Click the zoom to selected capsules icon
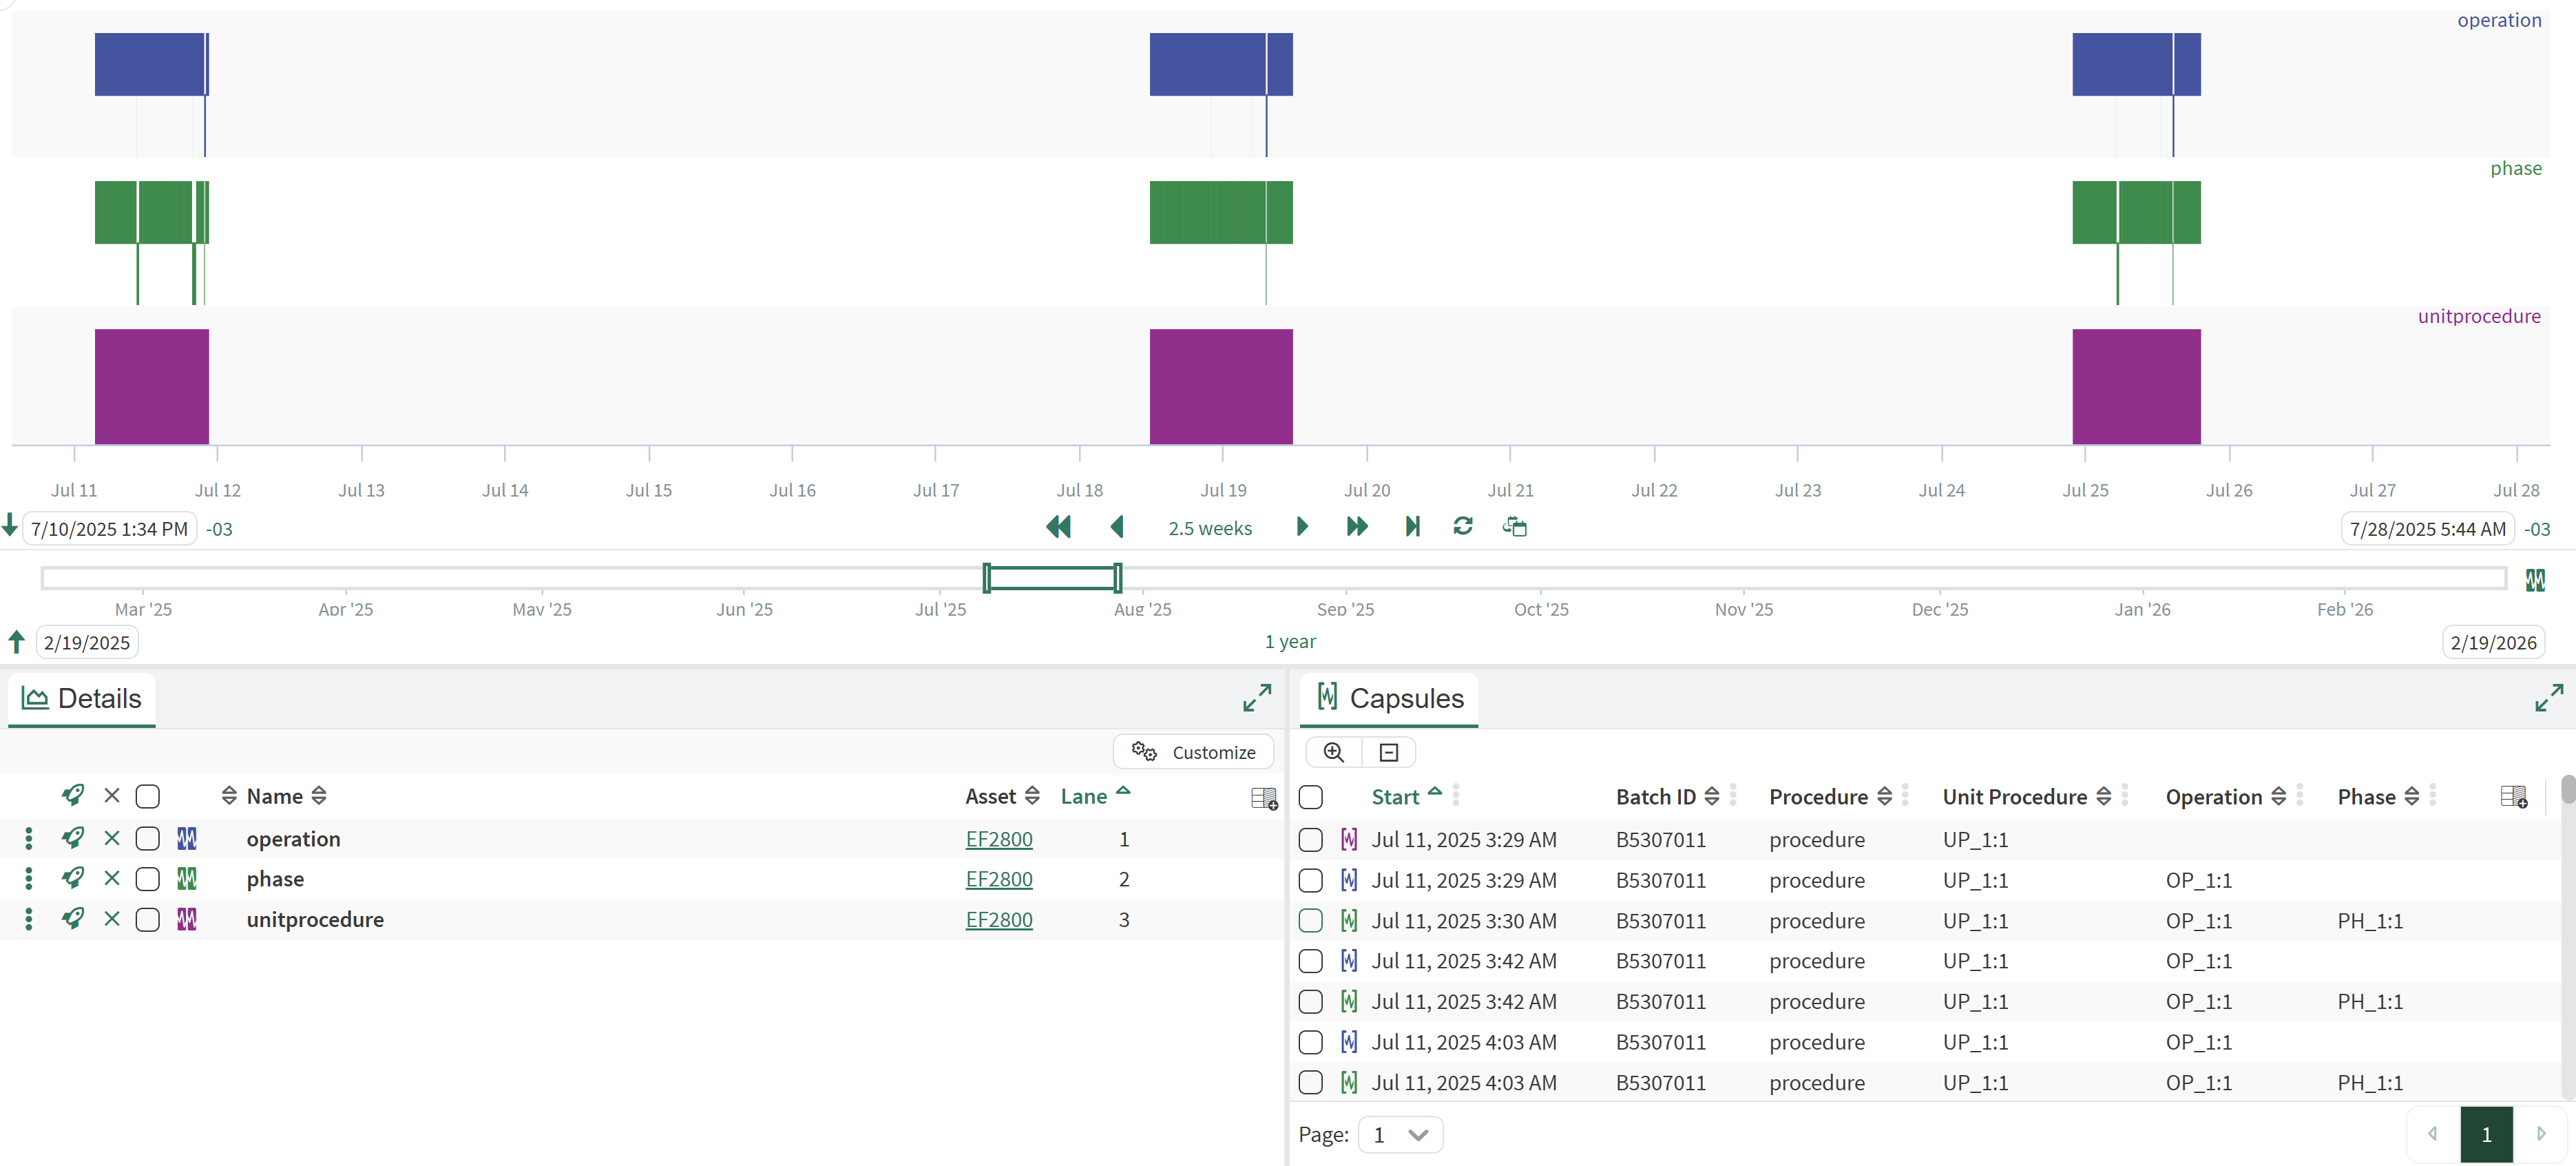This screenshot has height=1166, width=2576. click(x=1333, y=752)
